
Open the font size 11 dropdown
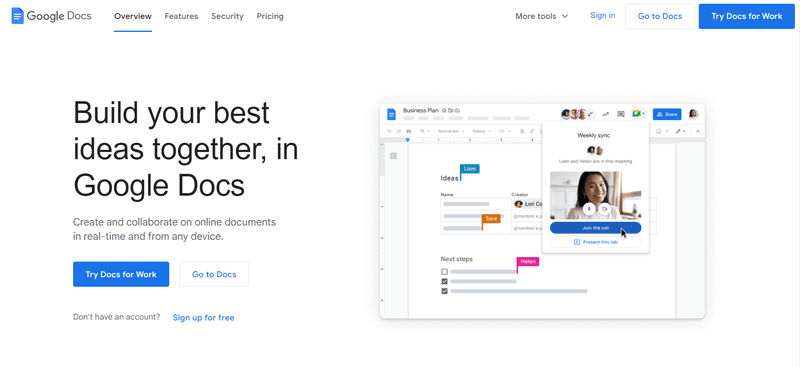pyautogui.click(x=505, y=131)
